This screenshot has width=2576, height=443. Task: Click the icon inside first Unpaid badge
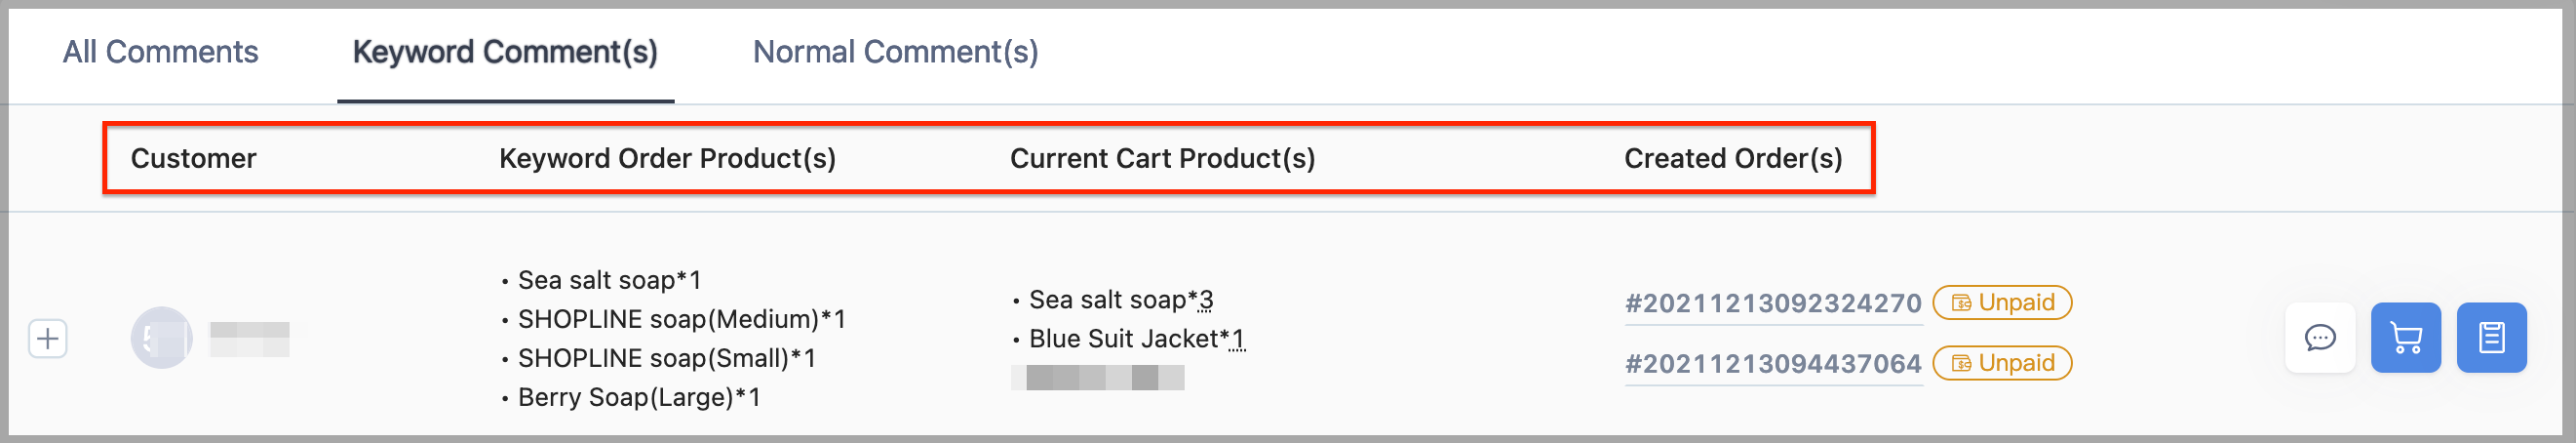coord(1960,303)
